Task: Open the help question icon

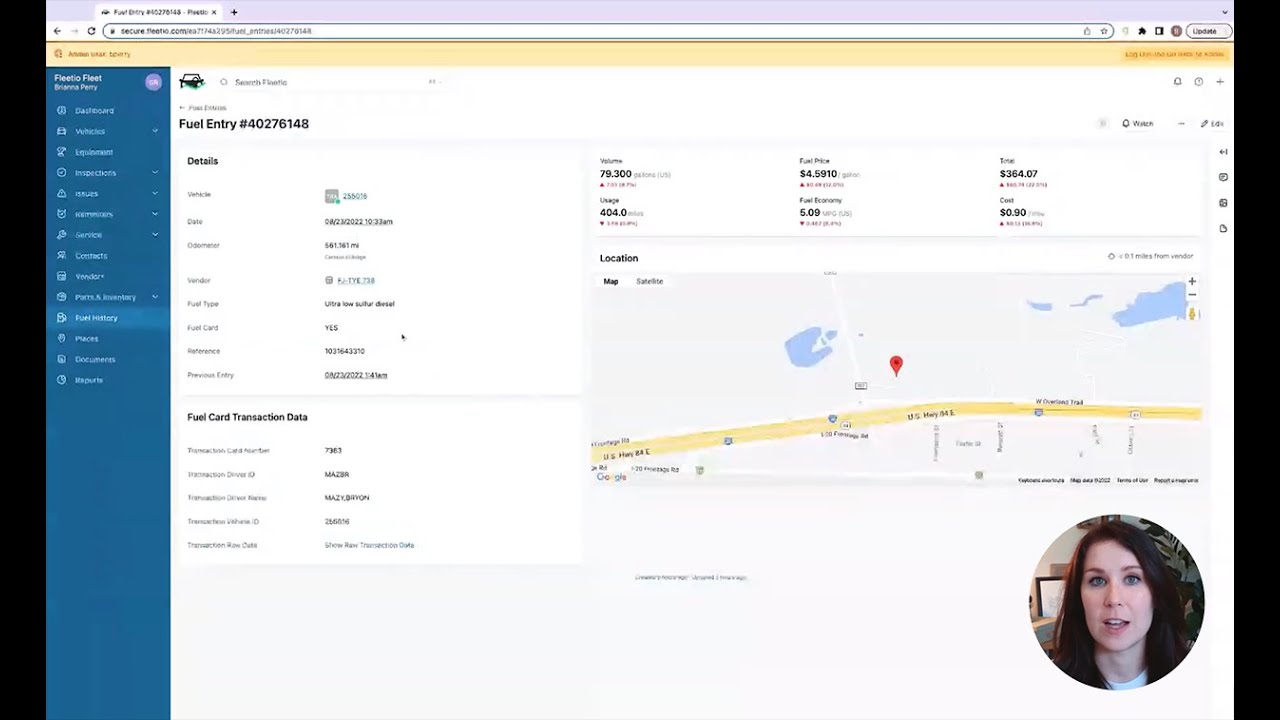Action: click(x=1199, y=82)
